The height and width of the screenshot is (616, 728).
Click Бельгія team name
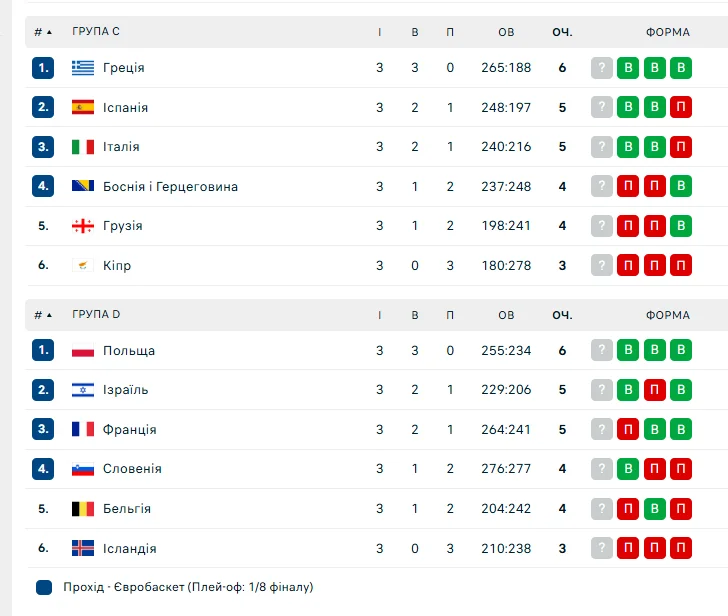(x=127, y=509)
